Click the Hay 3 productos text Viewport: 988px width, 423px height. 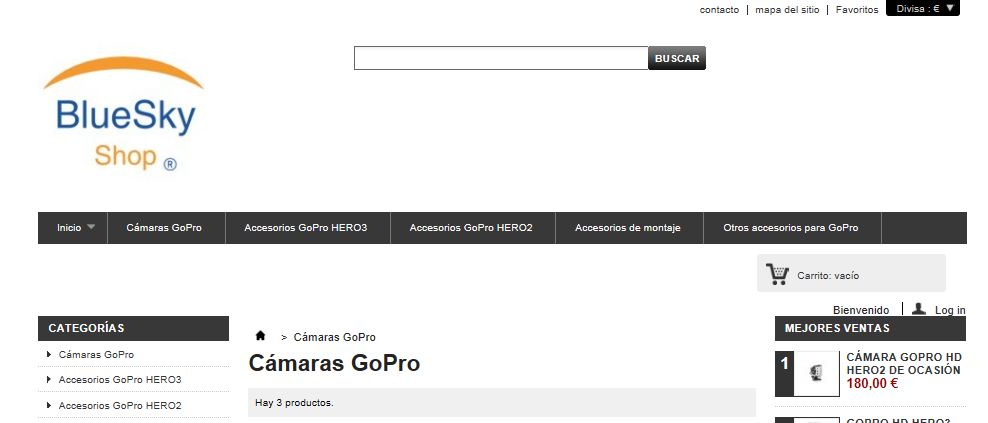(294, 403)
